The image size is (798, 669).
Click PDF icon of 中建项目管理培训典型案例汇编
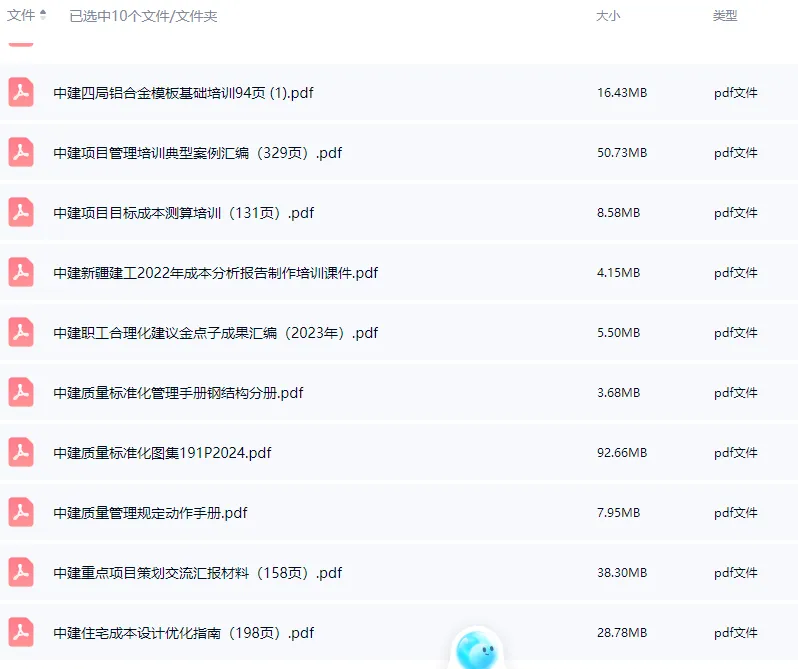coord(21,152)
